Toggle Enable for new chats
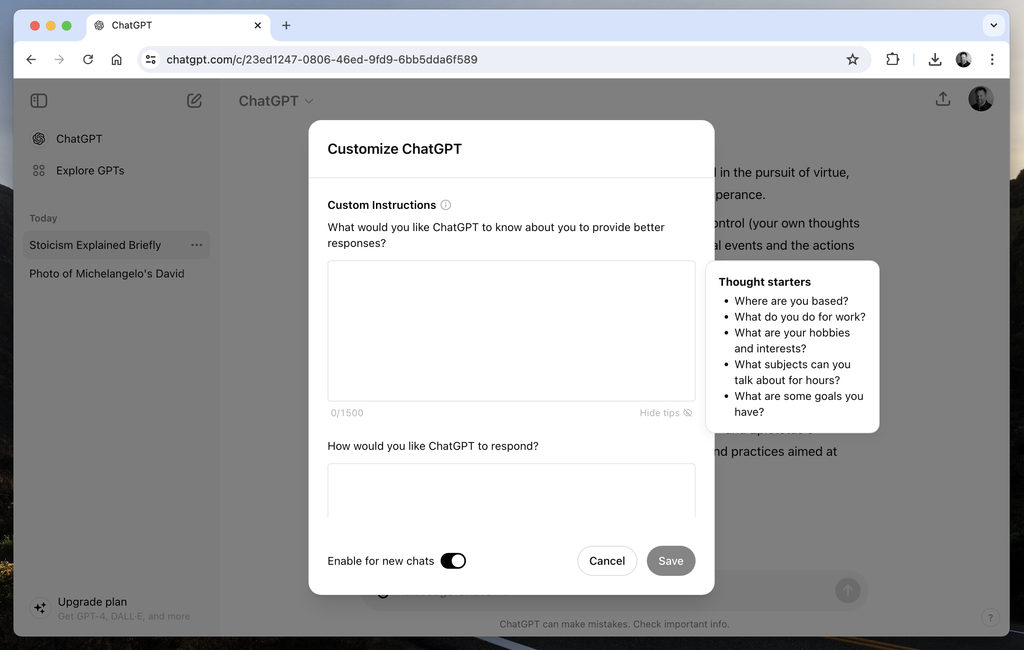 coord(453,561)
